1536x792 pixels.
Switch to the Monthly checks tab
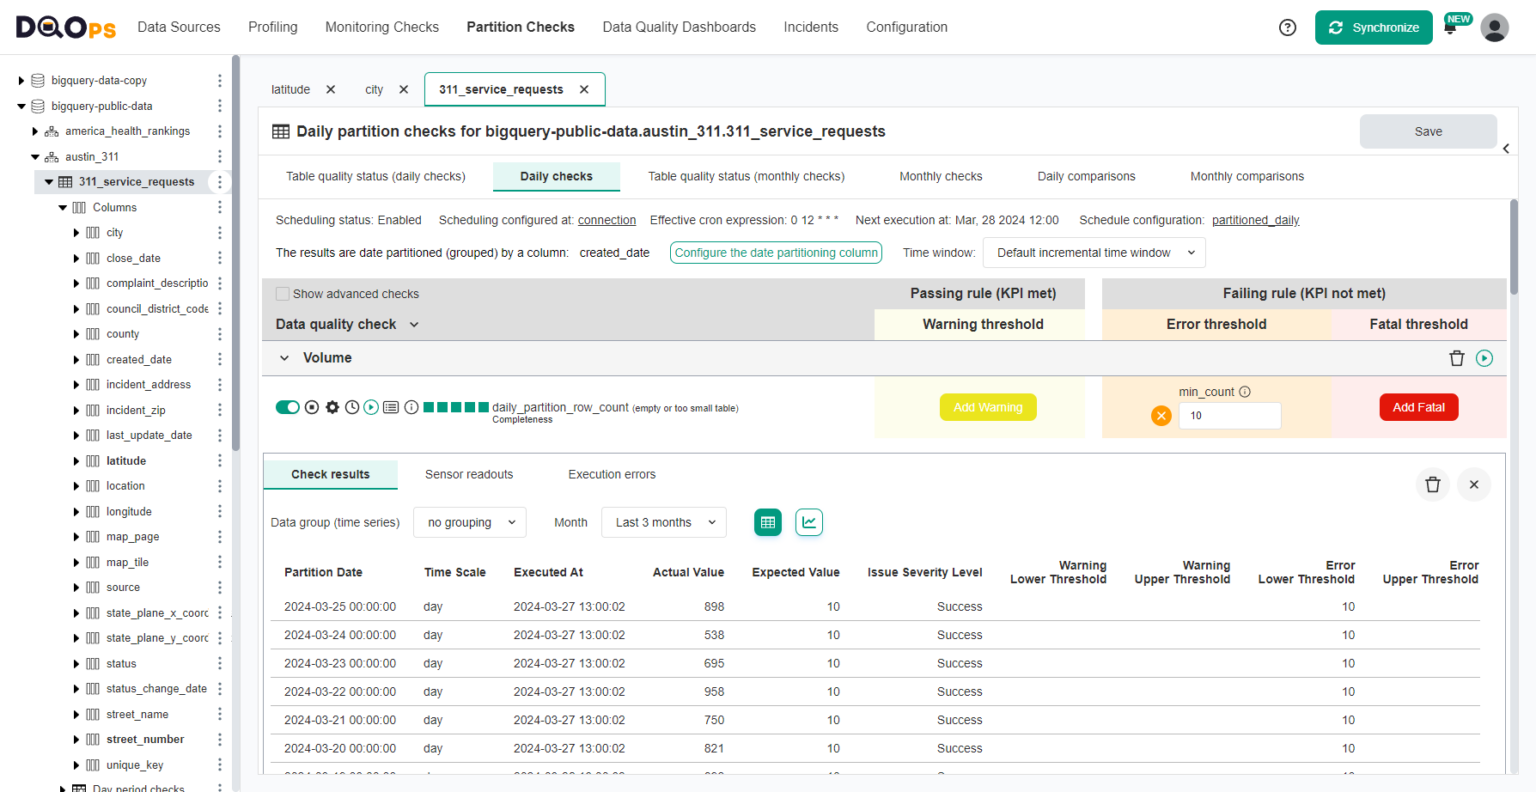(940, 176)
